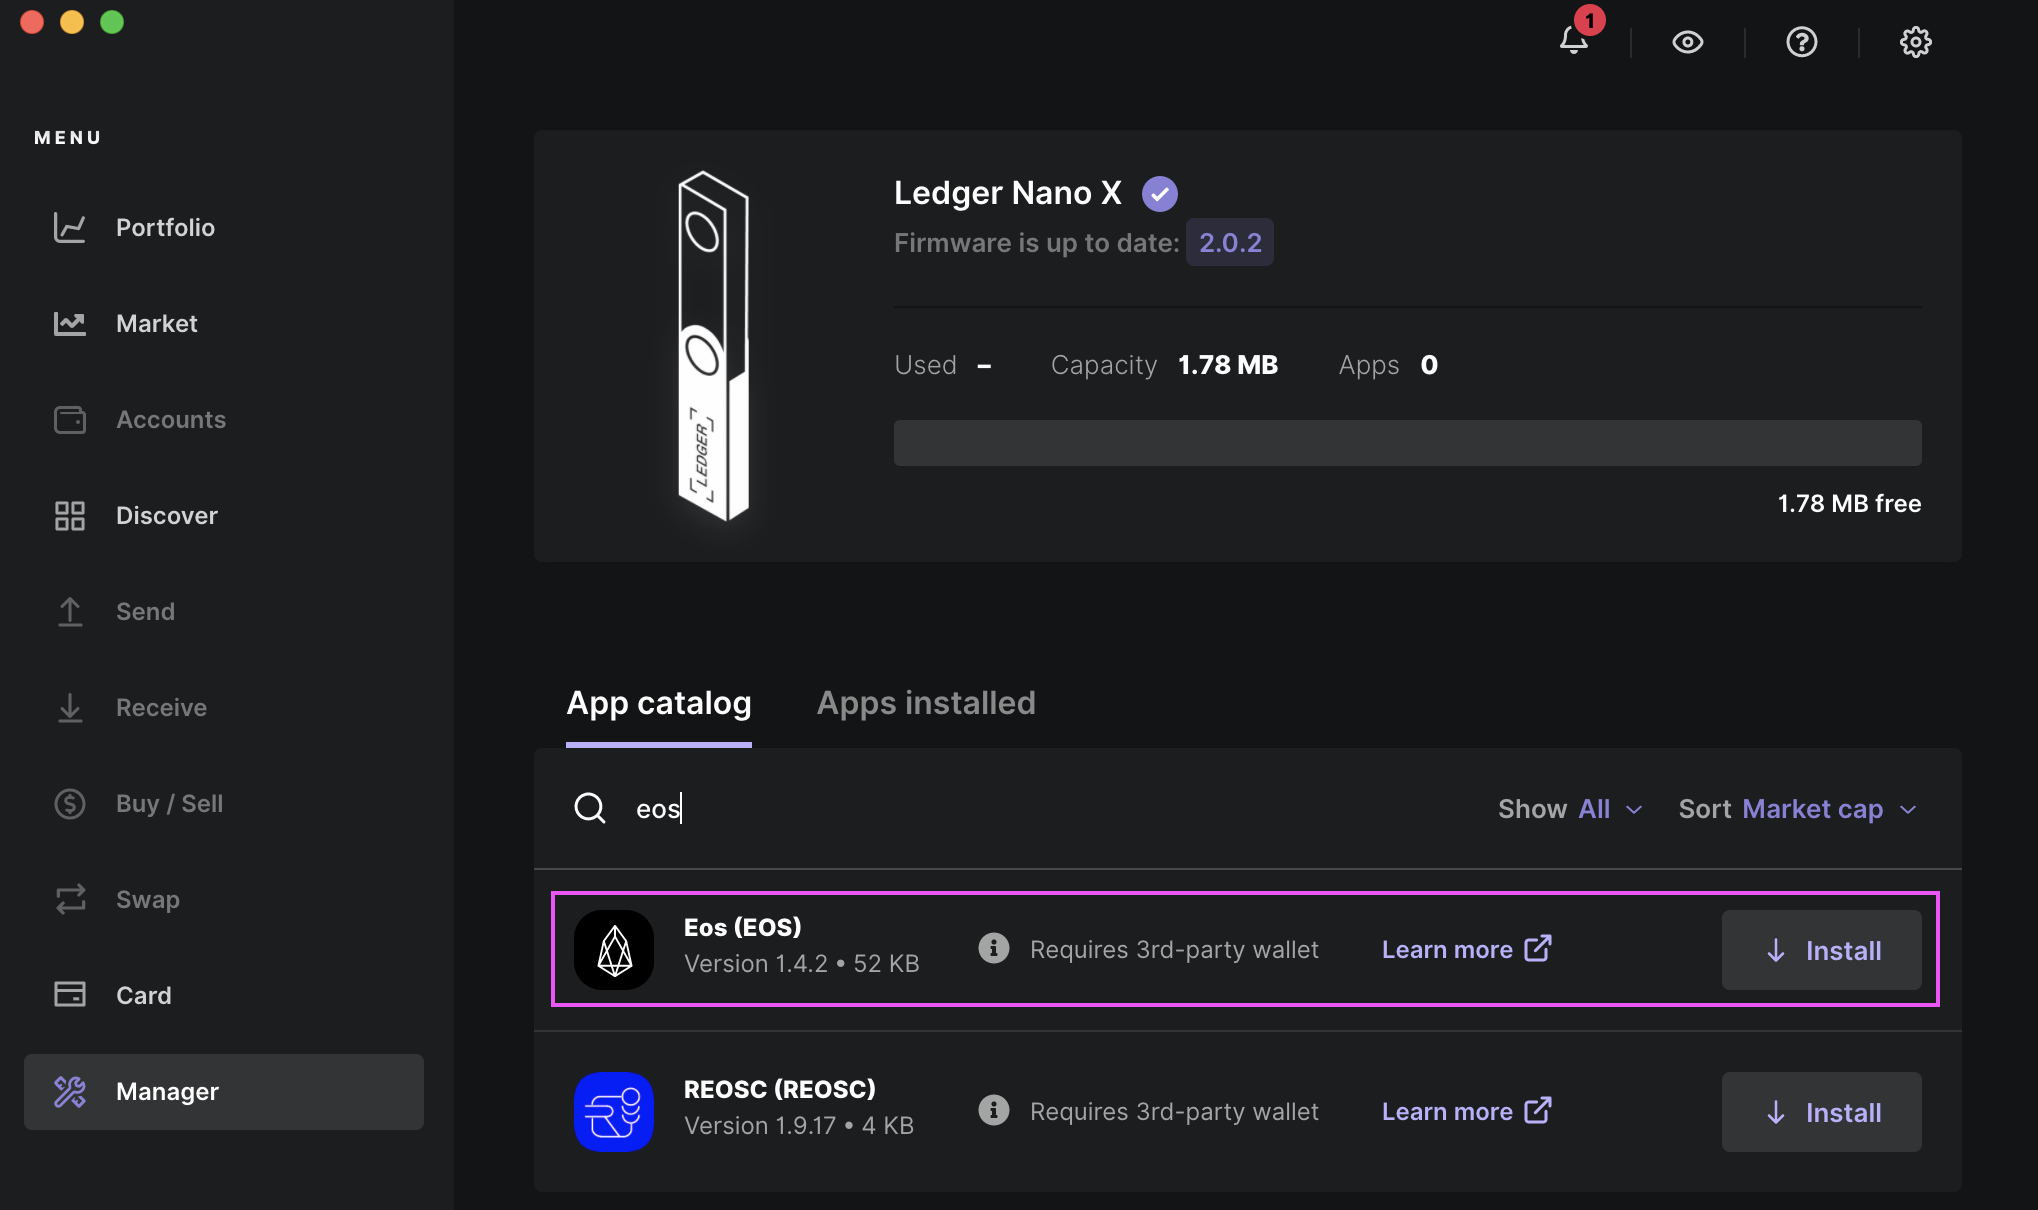This screenshot has height=1210, width=2038.
Task: Click the notifications bell icon
Action: (x=1574, y=39)
